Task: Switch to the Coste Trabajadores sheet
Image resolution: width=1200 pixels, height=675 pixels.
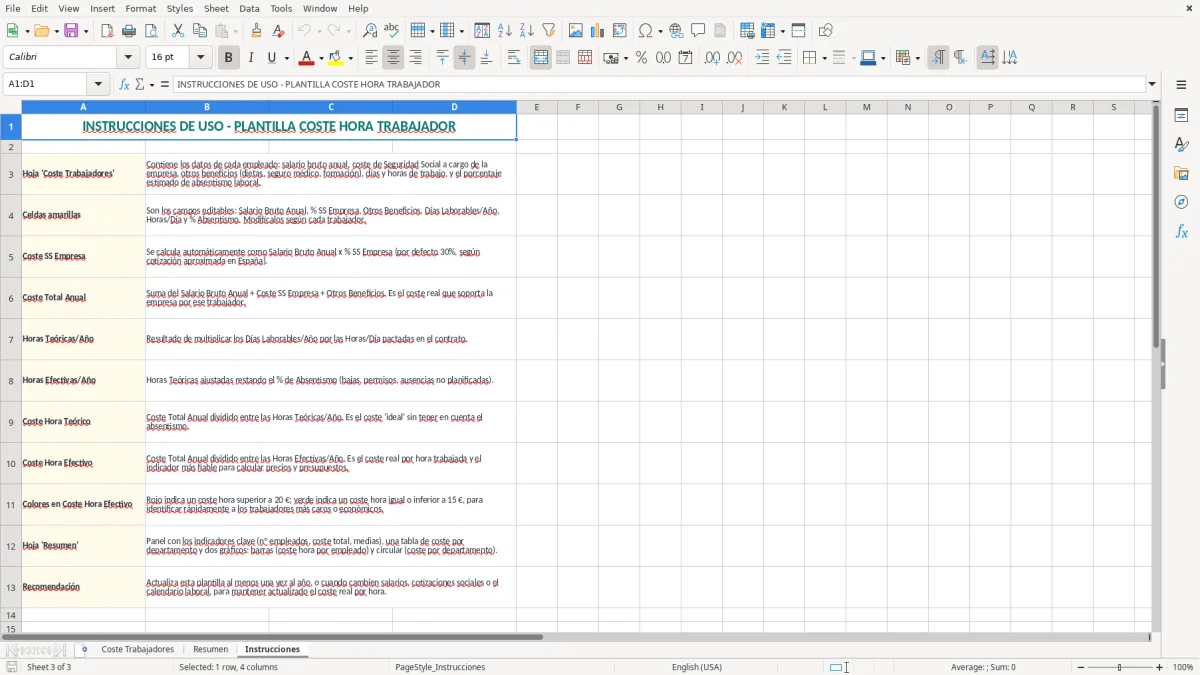Action: pyautogui.click(x=138, y=649)
